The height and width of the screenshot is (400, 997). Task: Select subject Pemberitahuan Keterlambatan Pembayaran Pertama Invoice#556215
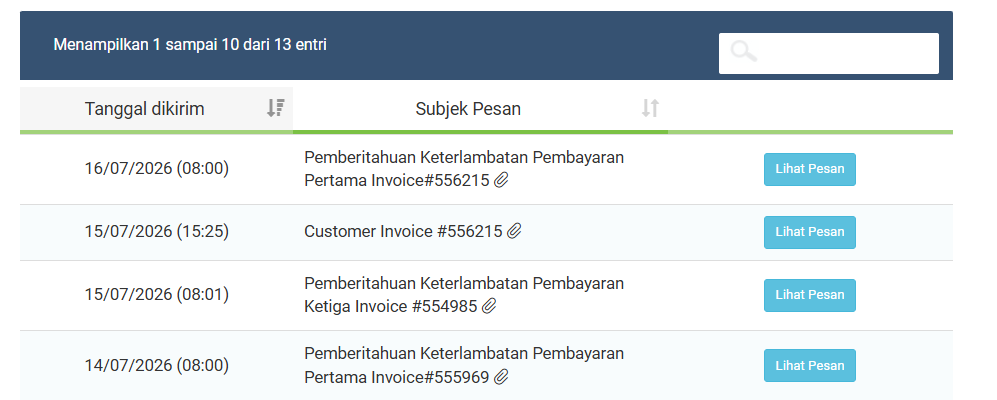(x=464, y=169)
